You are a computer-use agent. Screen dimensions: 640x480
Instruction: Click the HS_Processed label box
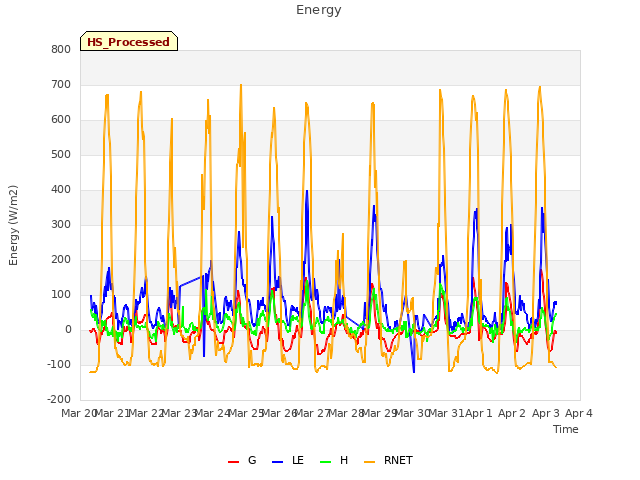coord(129,41)
